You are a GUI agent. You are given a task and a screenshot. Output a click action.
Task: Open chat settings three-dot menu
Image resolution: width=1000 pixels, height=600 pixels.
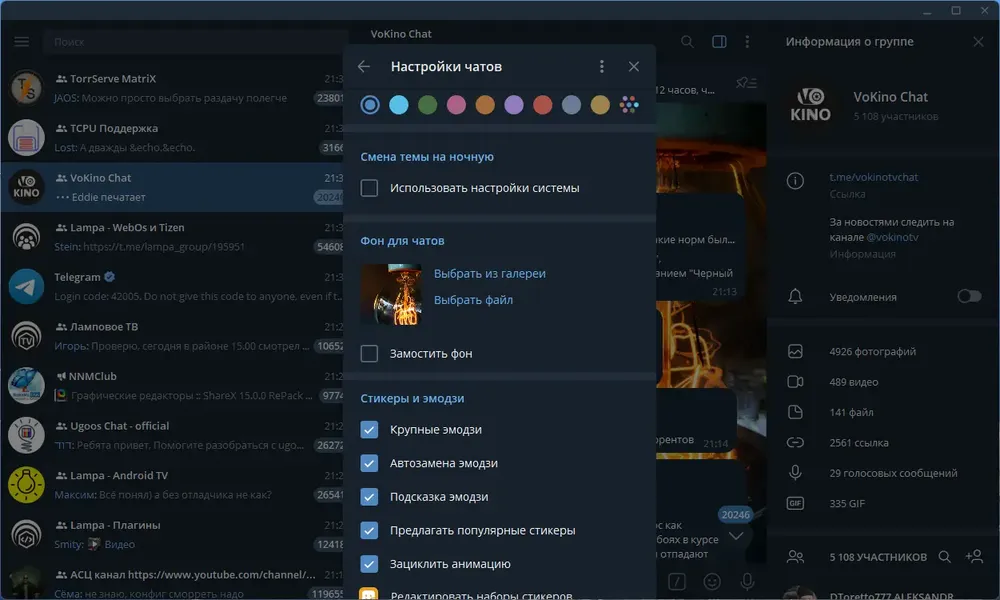(x=601, y=66)
